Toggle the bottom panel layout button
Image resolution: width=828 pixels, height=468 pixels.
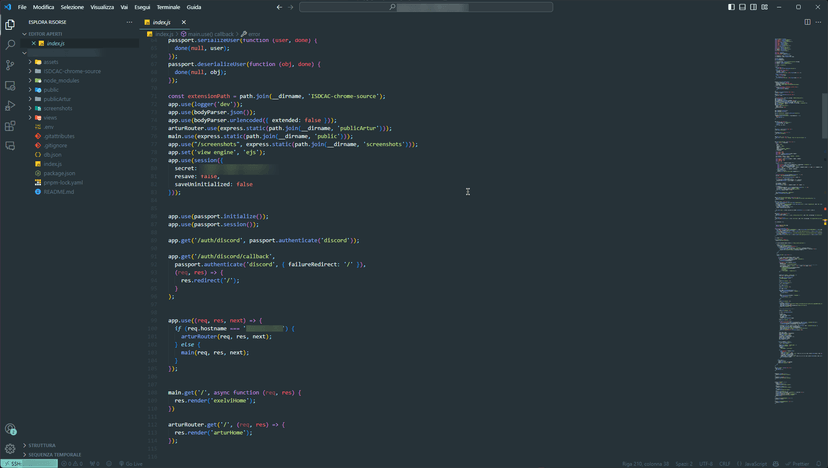(x=742, y=7)
